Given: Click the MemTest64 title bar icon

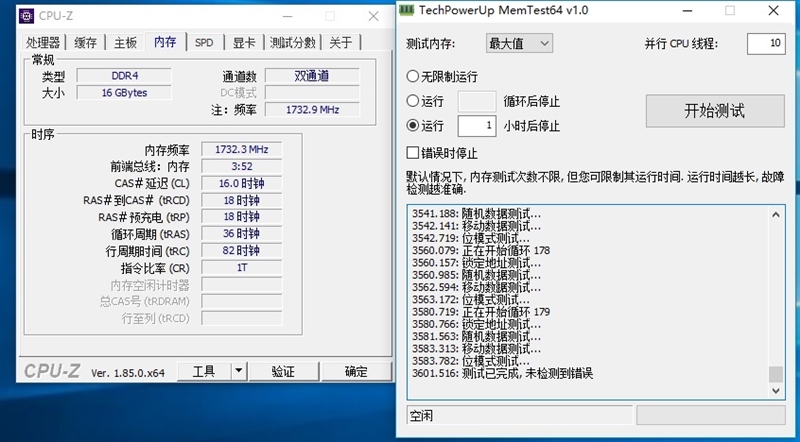Looking at the screenshot, I should click(x=407, y=10).
